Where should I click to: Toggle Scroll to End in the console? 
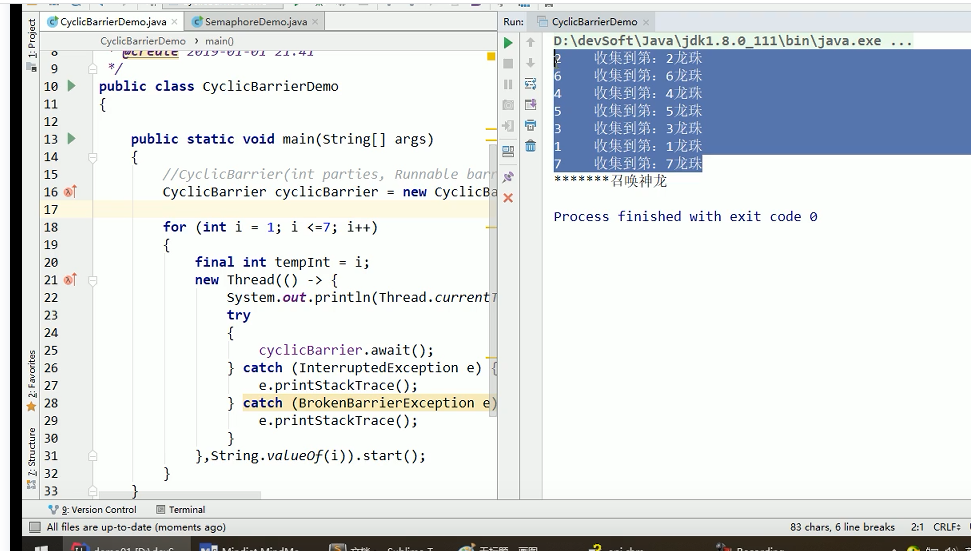[x=531, y=105]
